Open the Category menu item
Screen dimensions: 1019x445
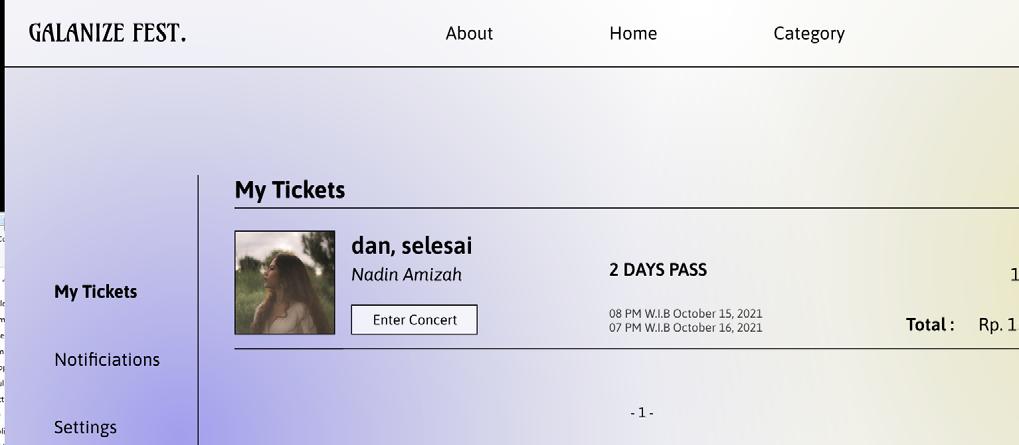coord(809,33)
